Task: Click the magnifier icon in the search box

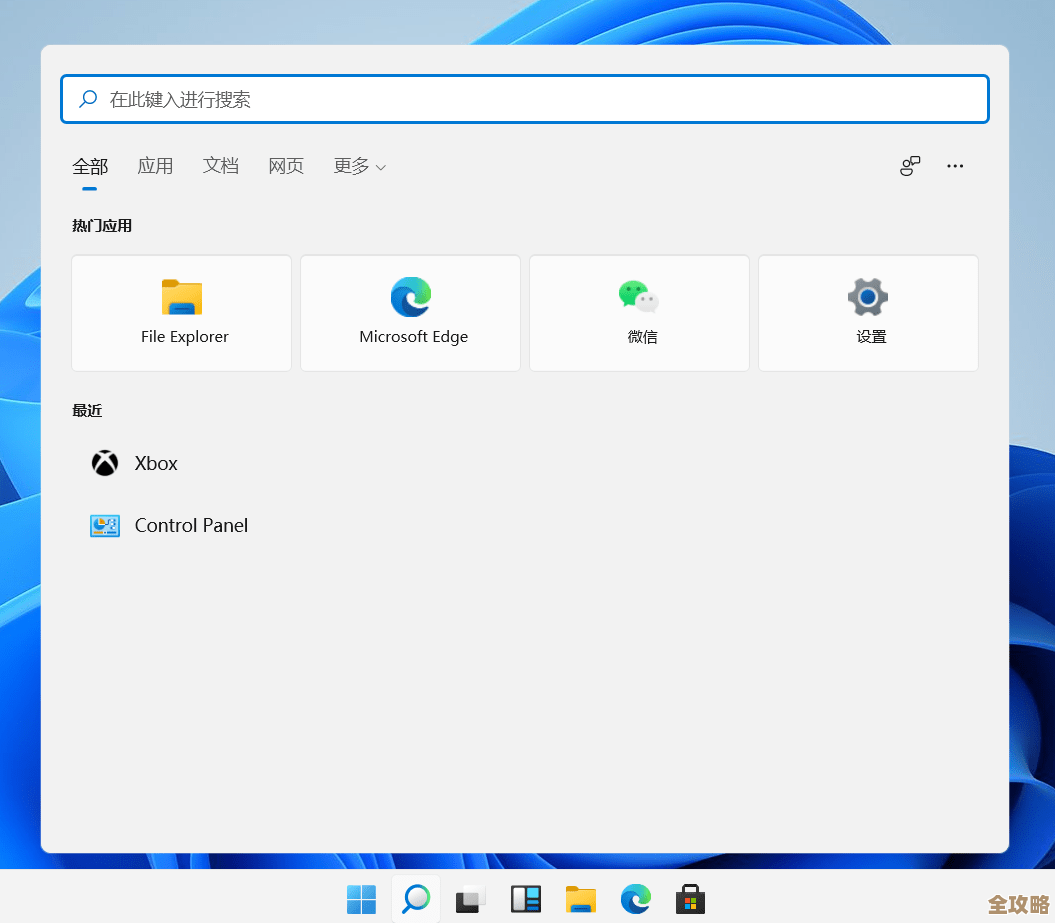Action: point(87,99)
